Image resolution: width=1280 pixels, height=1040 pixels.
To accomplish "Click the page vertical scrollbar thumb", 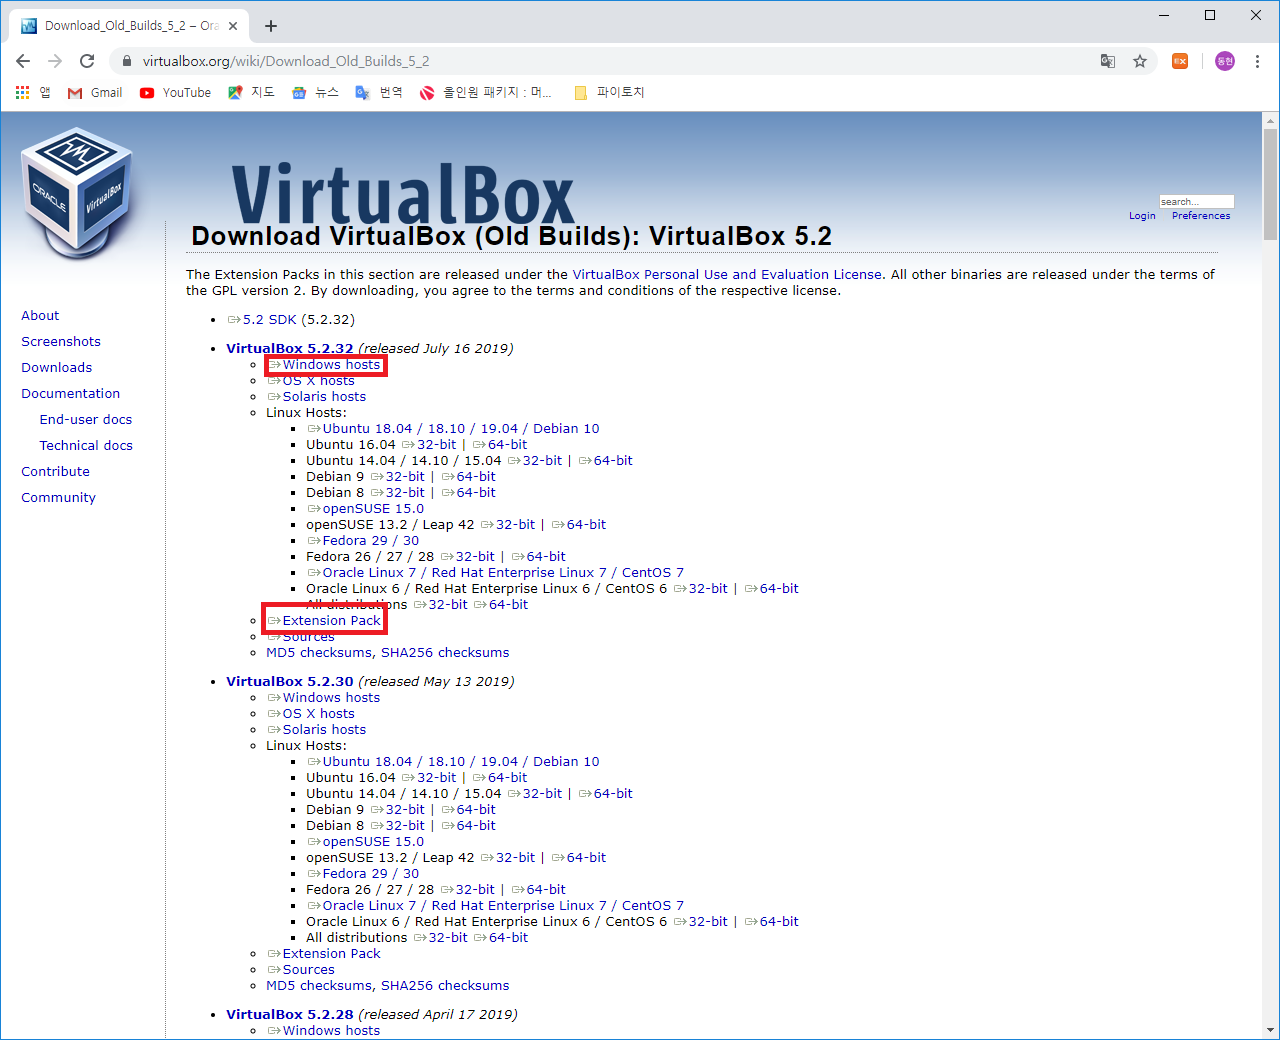I will point(1270,185).
